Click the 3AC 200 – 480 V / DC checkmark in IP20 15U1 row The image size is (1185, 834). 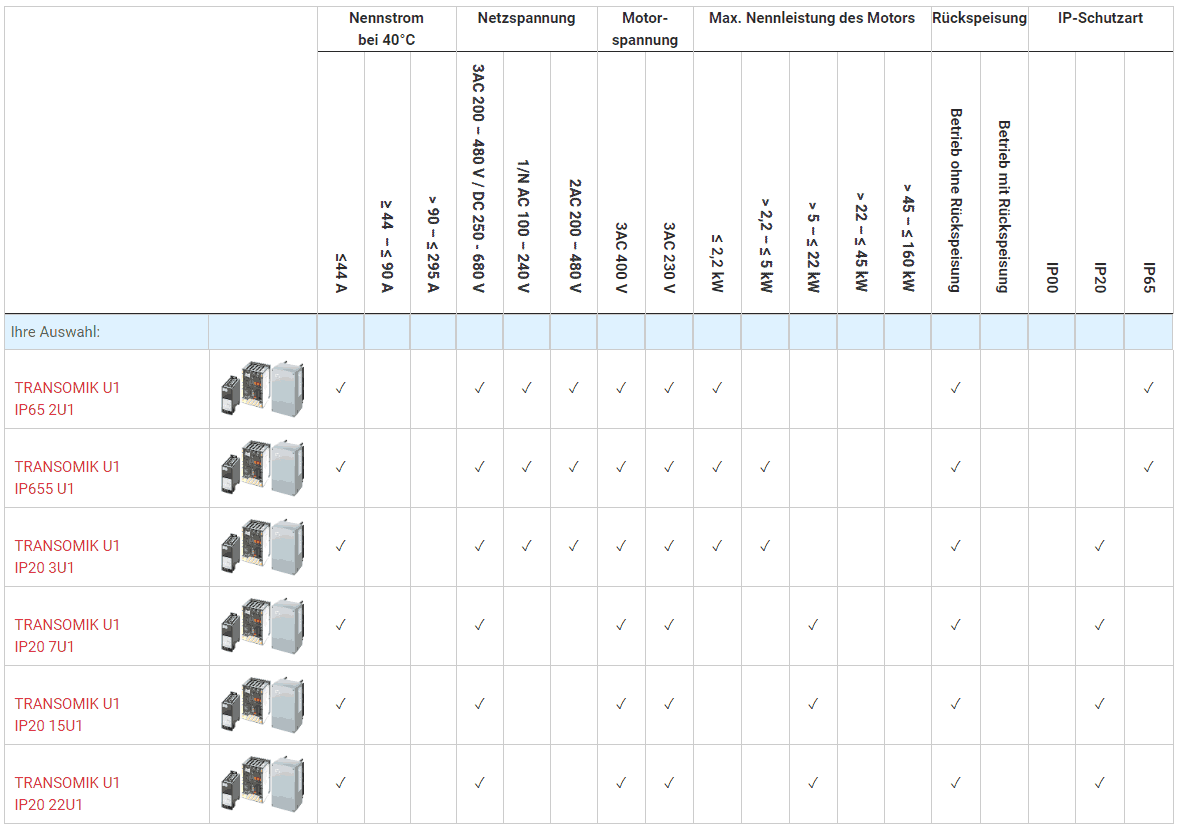(x=479, y=704)
